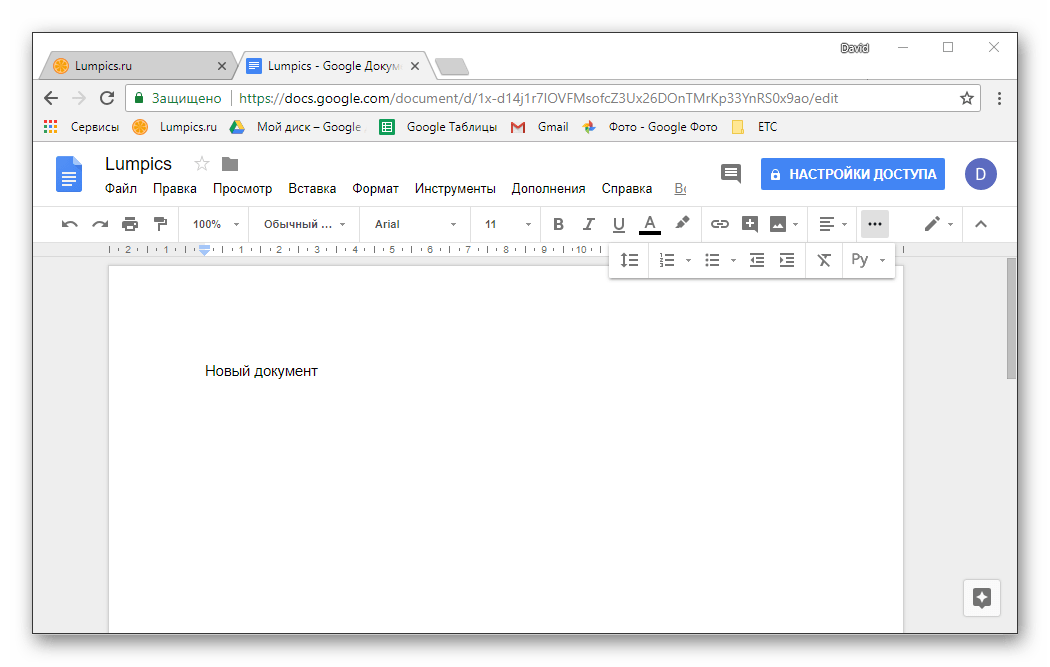The image size is (1050, 667).
Task: Increase paragraph indent
Action: point(787,261)
